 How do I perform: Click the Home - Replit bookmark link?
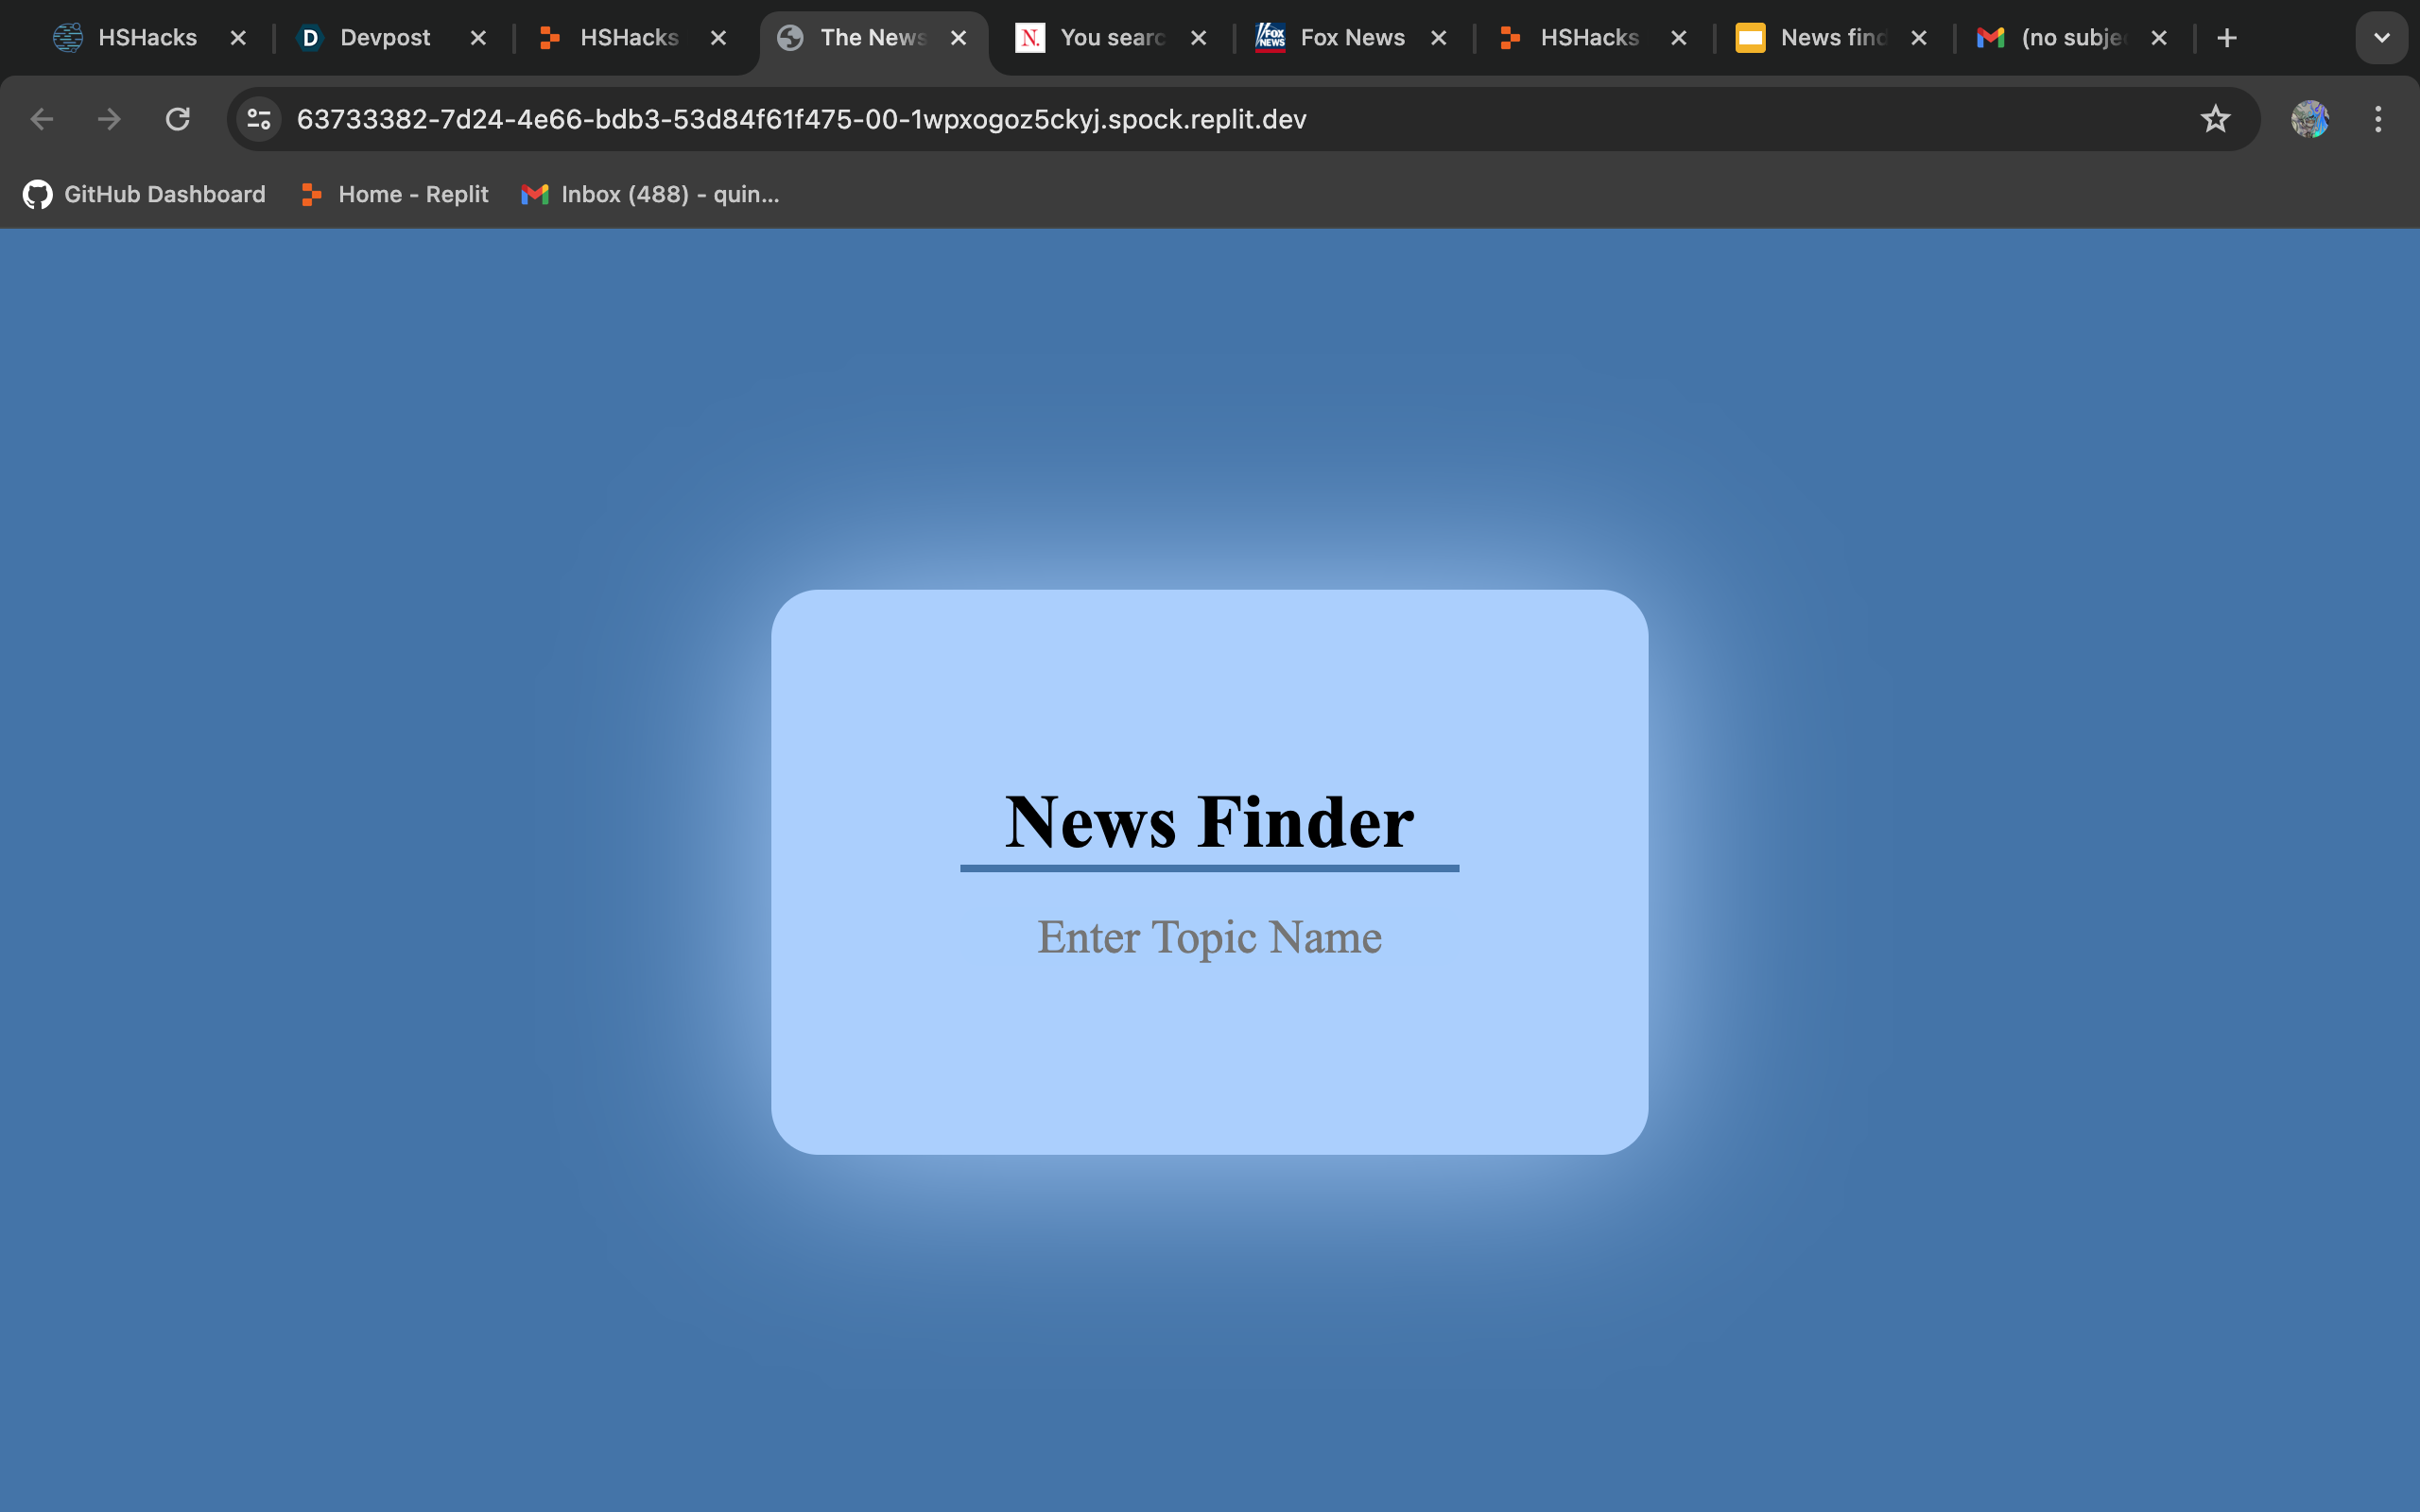412,194
